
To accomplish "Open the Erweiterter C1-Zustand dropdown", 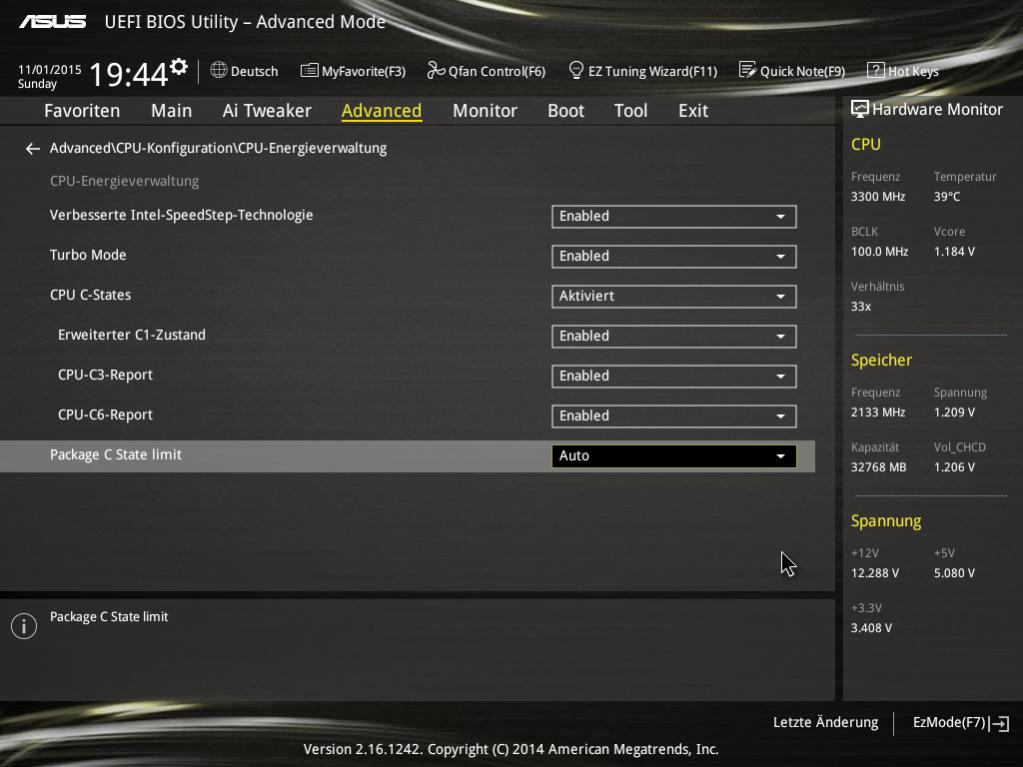I will 673,336.
